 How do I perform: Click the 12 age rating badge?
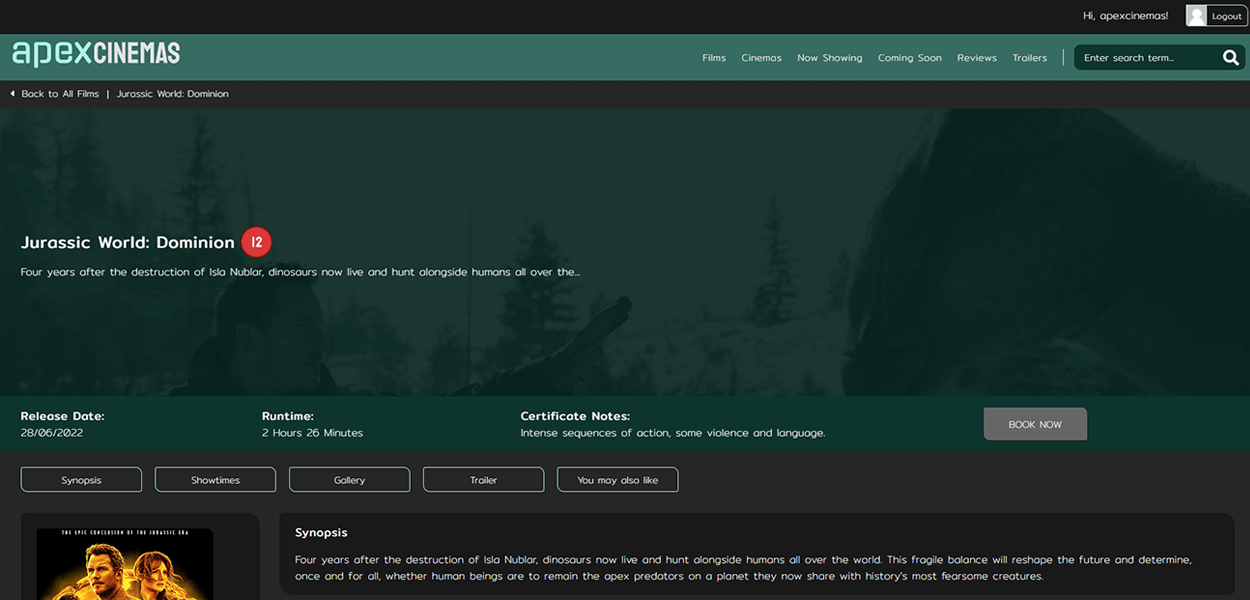(256, 242)
